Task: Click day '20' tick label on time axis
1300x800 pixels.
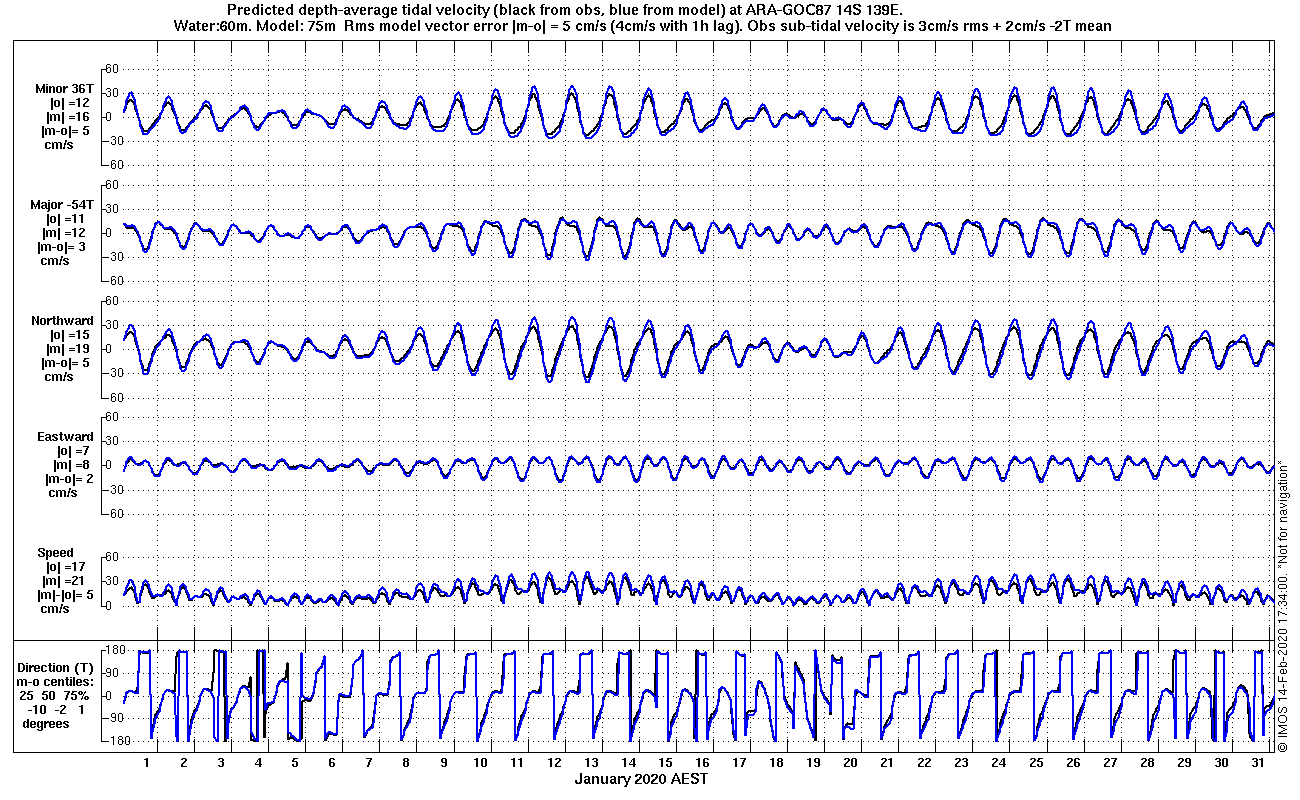Action: pos(851,763)
